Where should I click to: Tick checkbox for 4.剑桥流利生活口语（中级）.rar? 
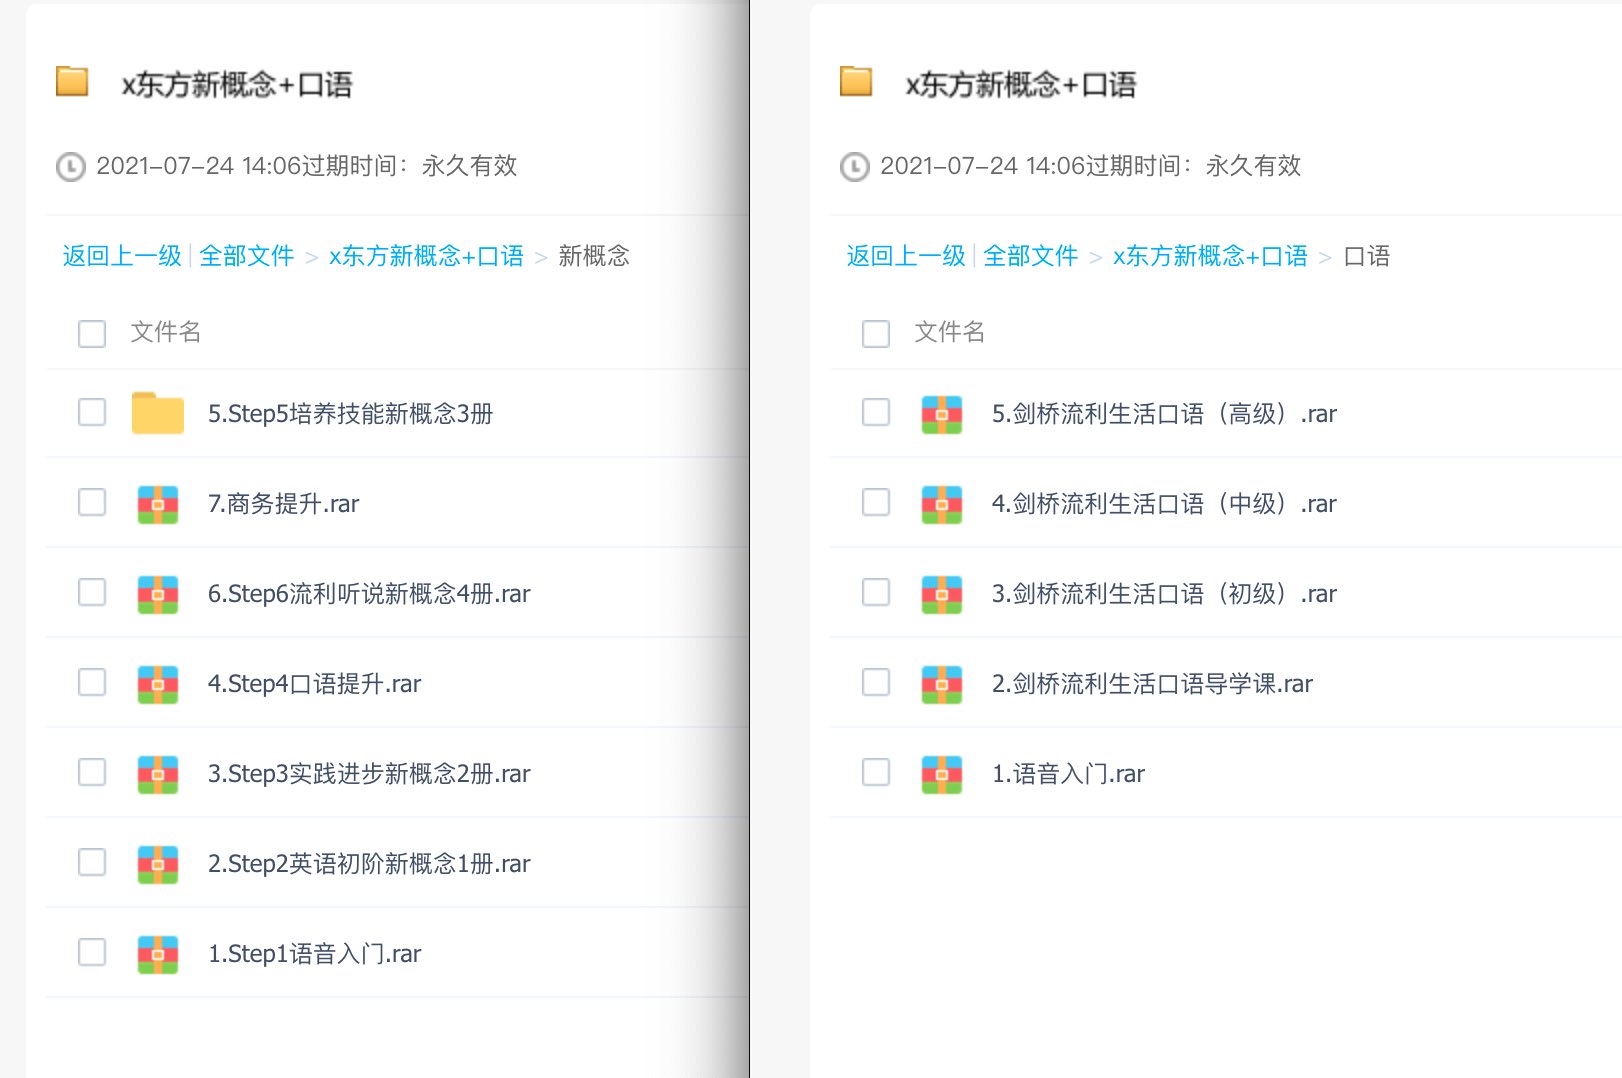pyautogui.click(x=876, y=502)
